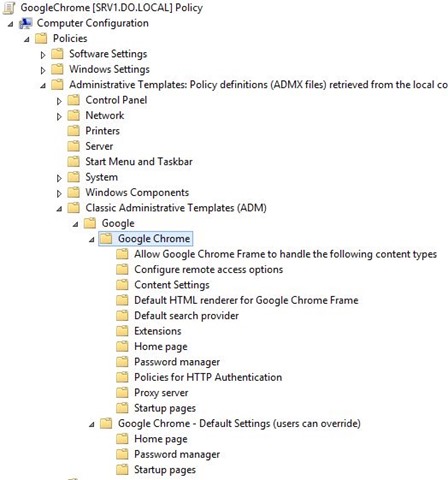Click the Policies folder icon
The width and height of the screenshot is (448, 480).
click(41, 38)
